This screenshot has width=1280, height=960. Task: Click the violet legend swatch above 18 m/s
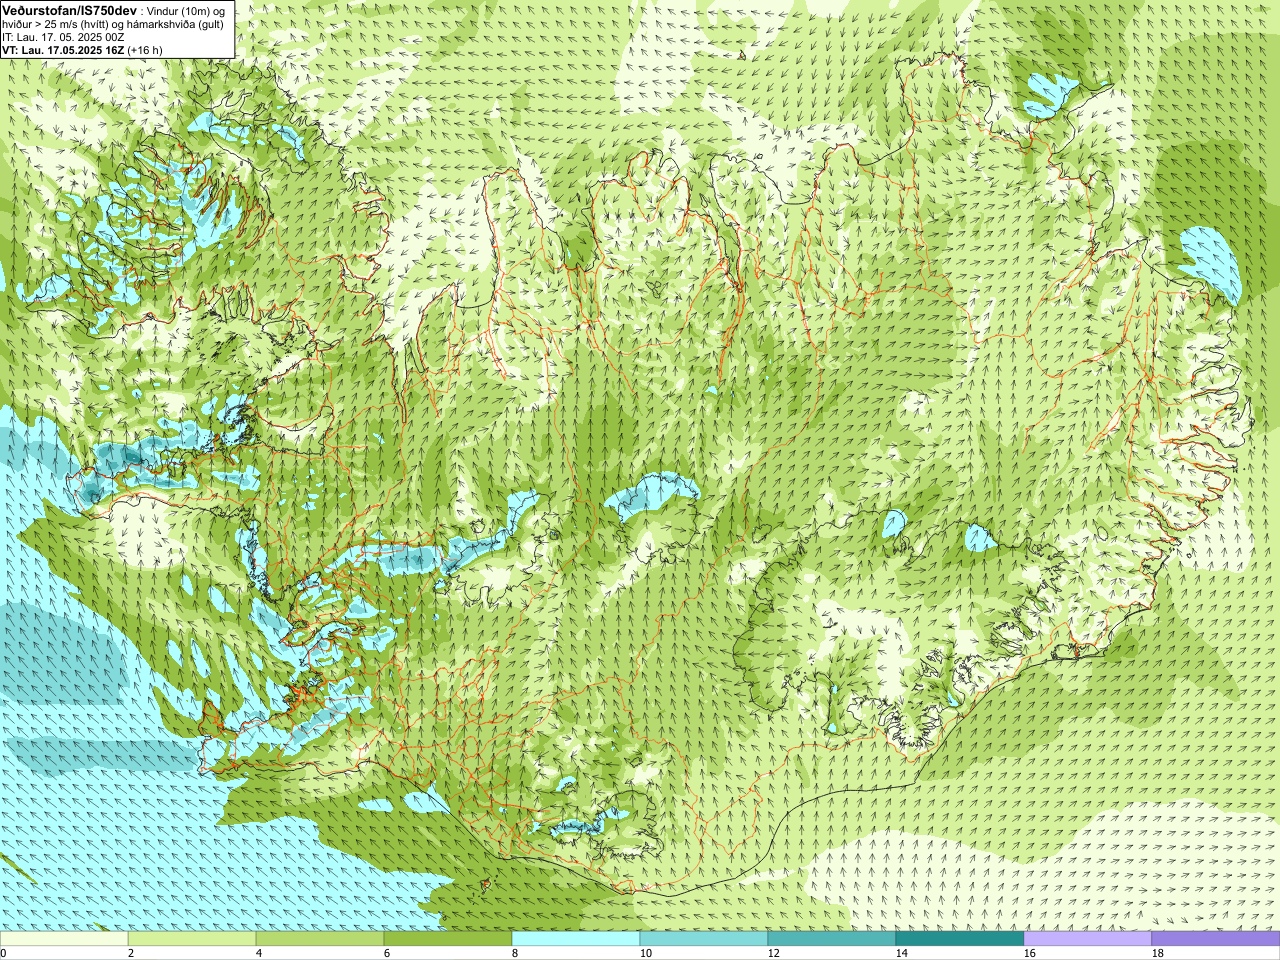(1216, 939)
